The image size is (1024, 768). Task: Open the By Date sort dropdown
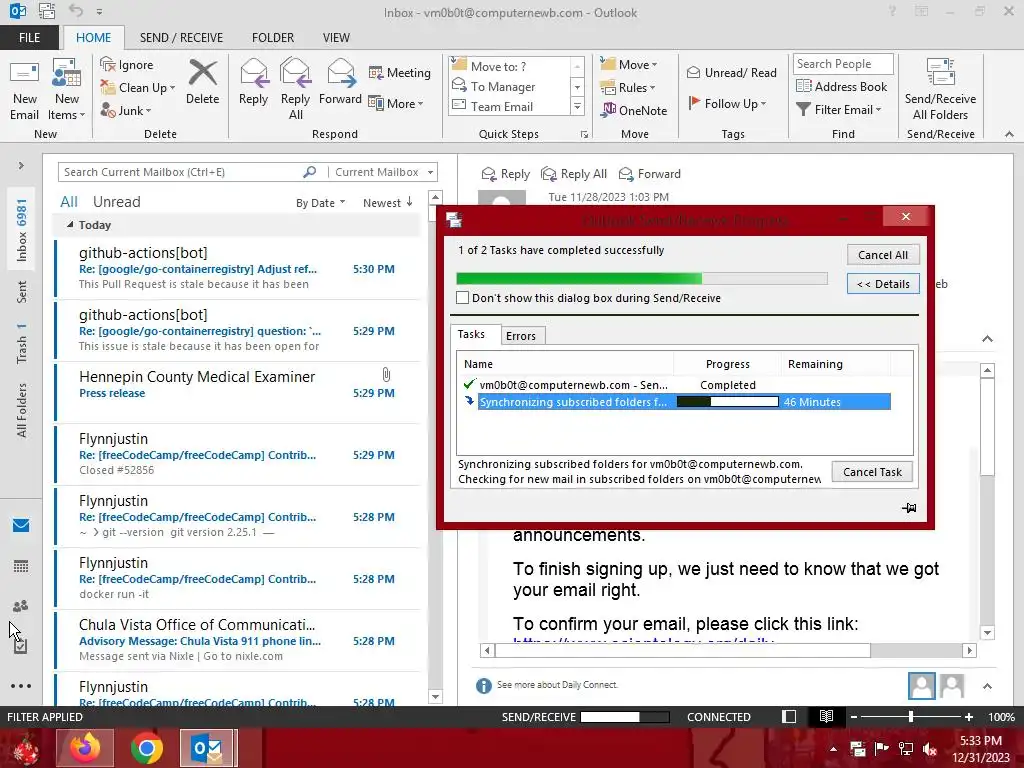coord(320,203)
